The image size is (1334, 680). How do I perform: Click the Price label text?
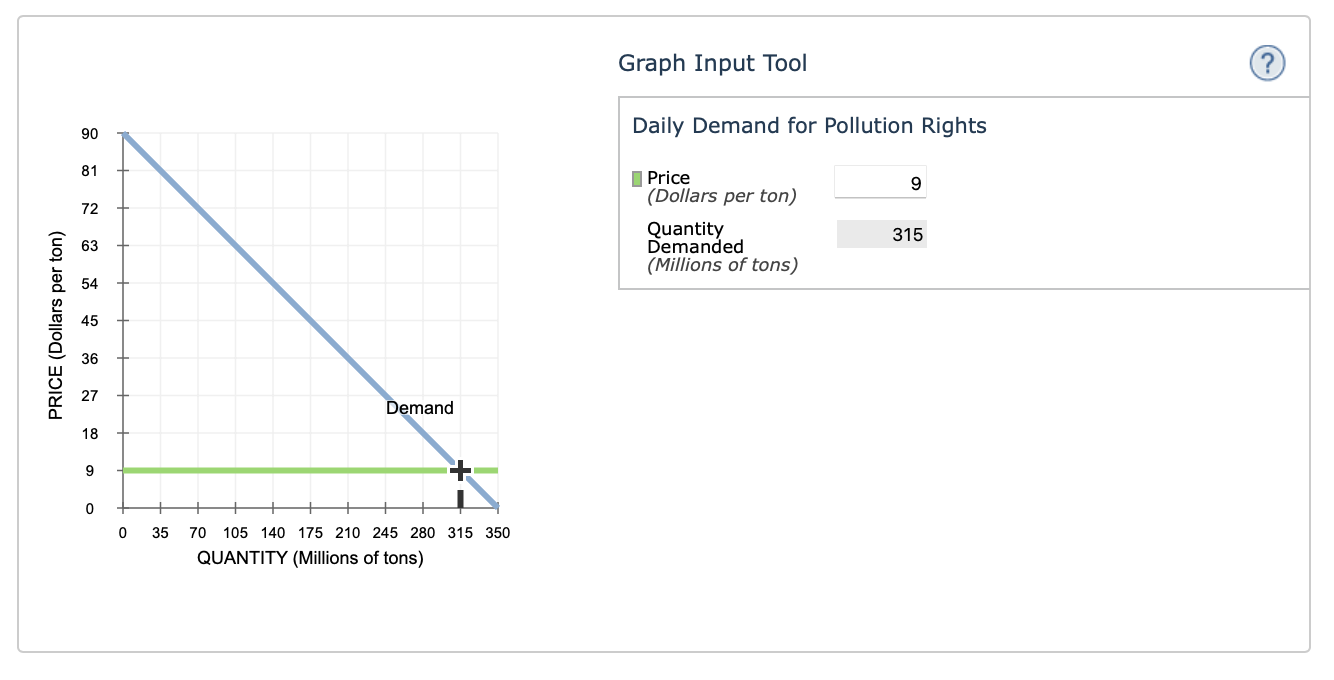click(668, 177)
